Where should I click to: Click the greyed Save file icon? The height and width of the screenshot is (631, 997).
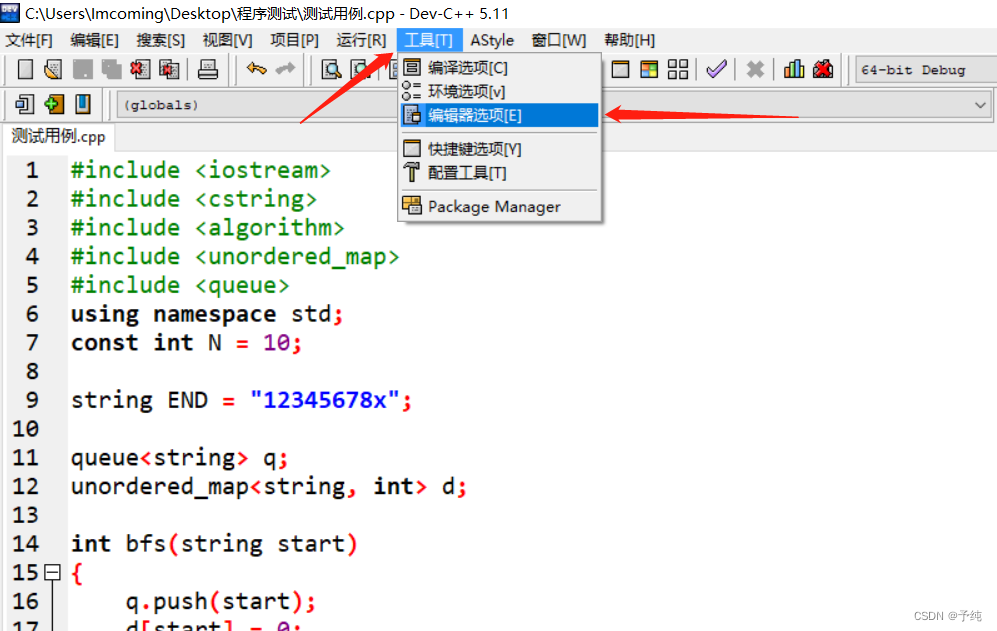pos(83,69)
